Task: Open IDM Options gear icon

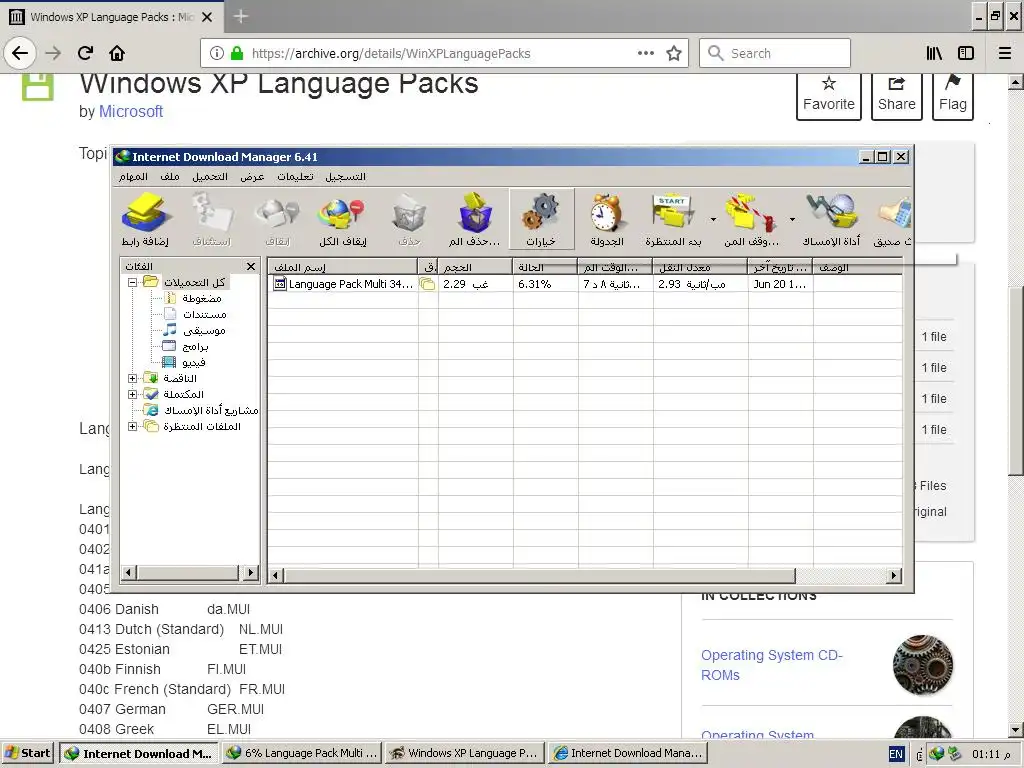Action: pyautogui.click(x=541, y=220)
